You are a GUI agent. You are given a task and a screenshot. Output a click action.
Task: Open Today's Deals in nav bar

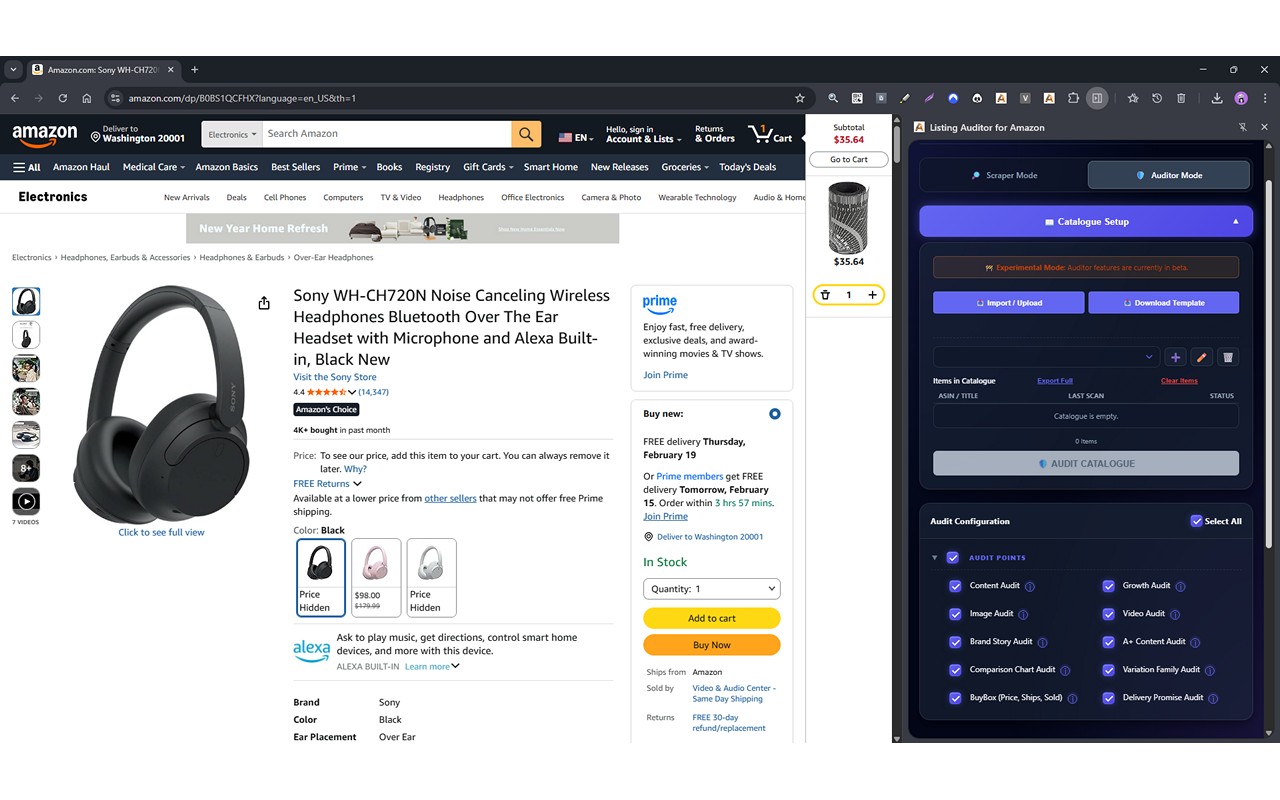point(748,167)
